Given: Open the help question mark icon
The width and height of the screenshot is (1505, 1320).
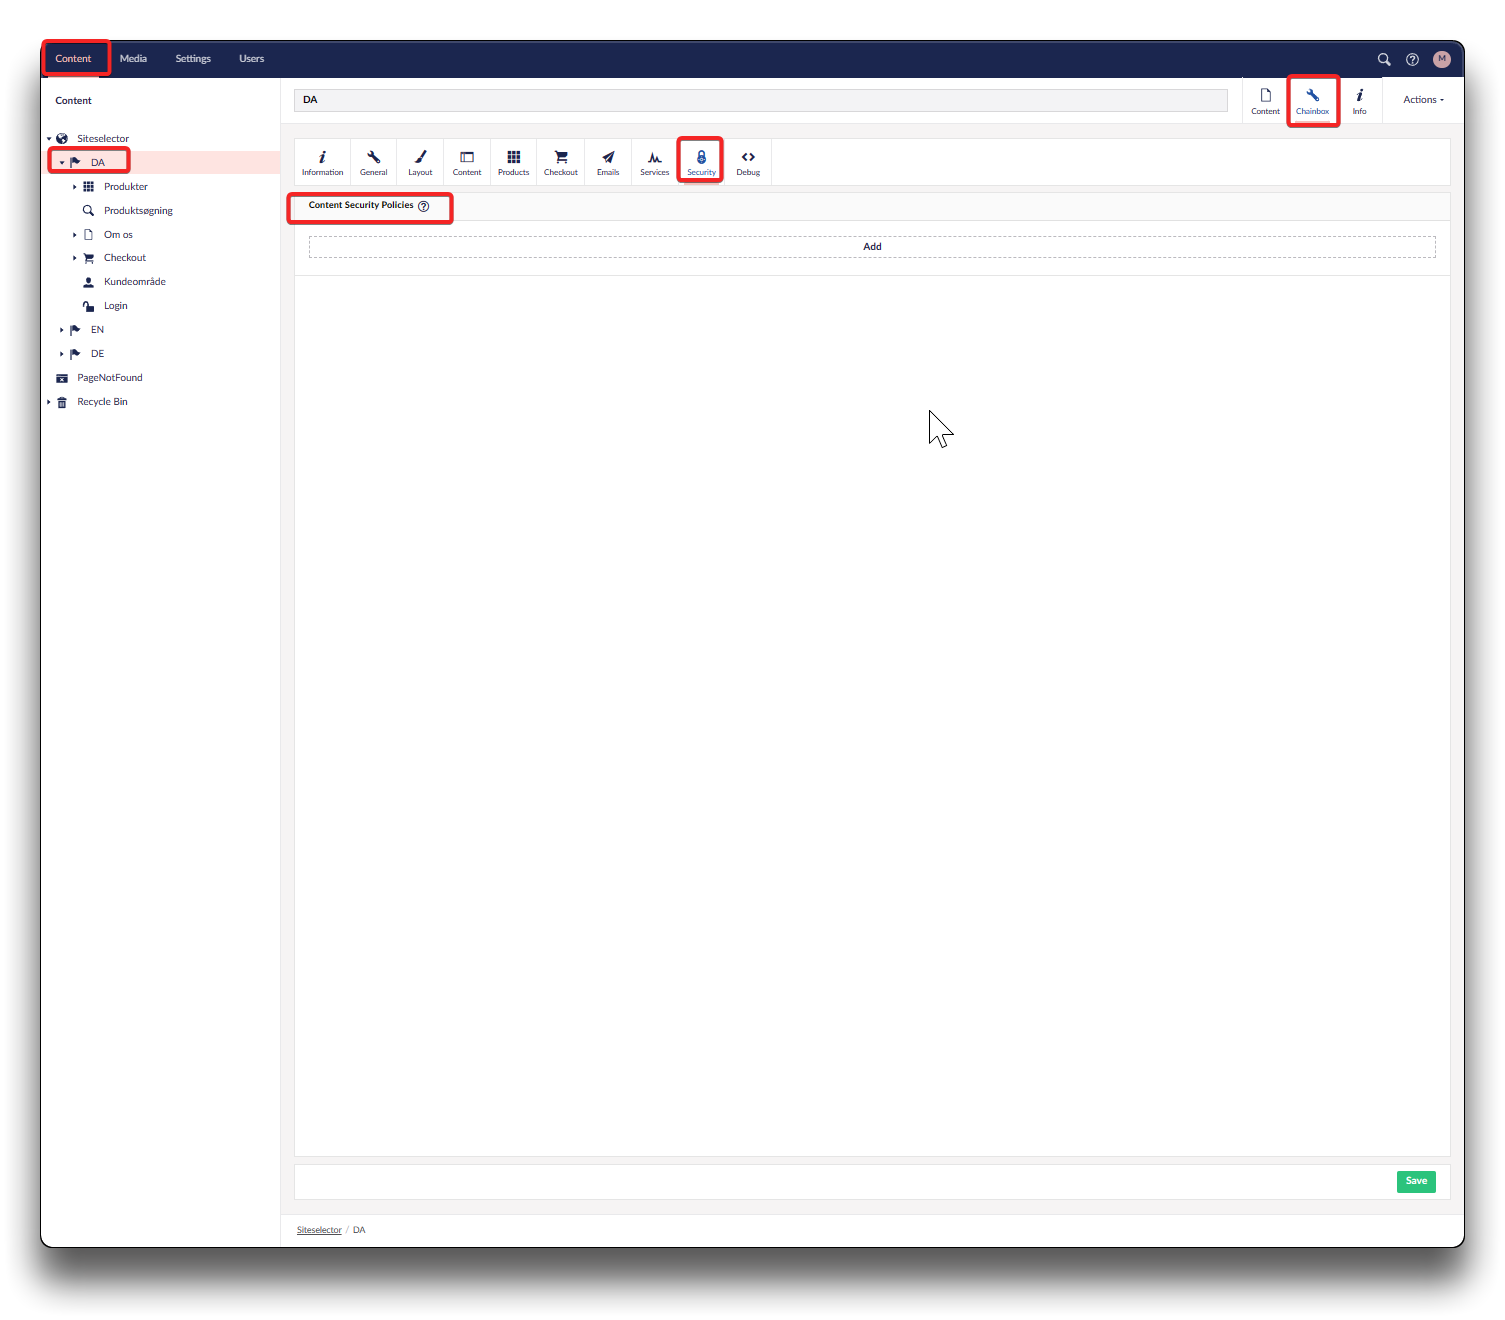Looking at the screenshot, I should (x=1412, y=60).
